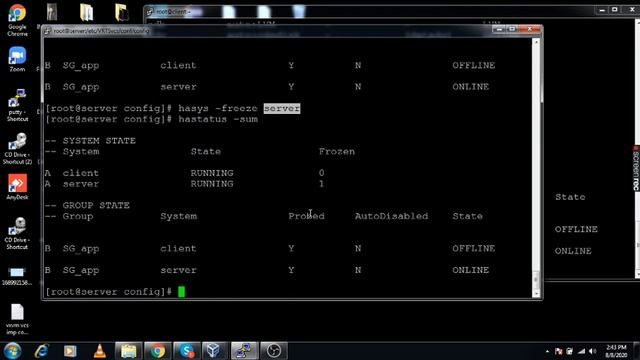Click the 'AutoDisabled' column header
This screenshot has height=360, width=640.
tap(391, 216)
